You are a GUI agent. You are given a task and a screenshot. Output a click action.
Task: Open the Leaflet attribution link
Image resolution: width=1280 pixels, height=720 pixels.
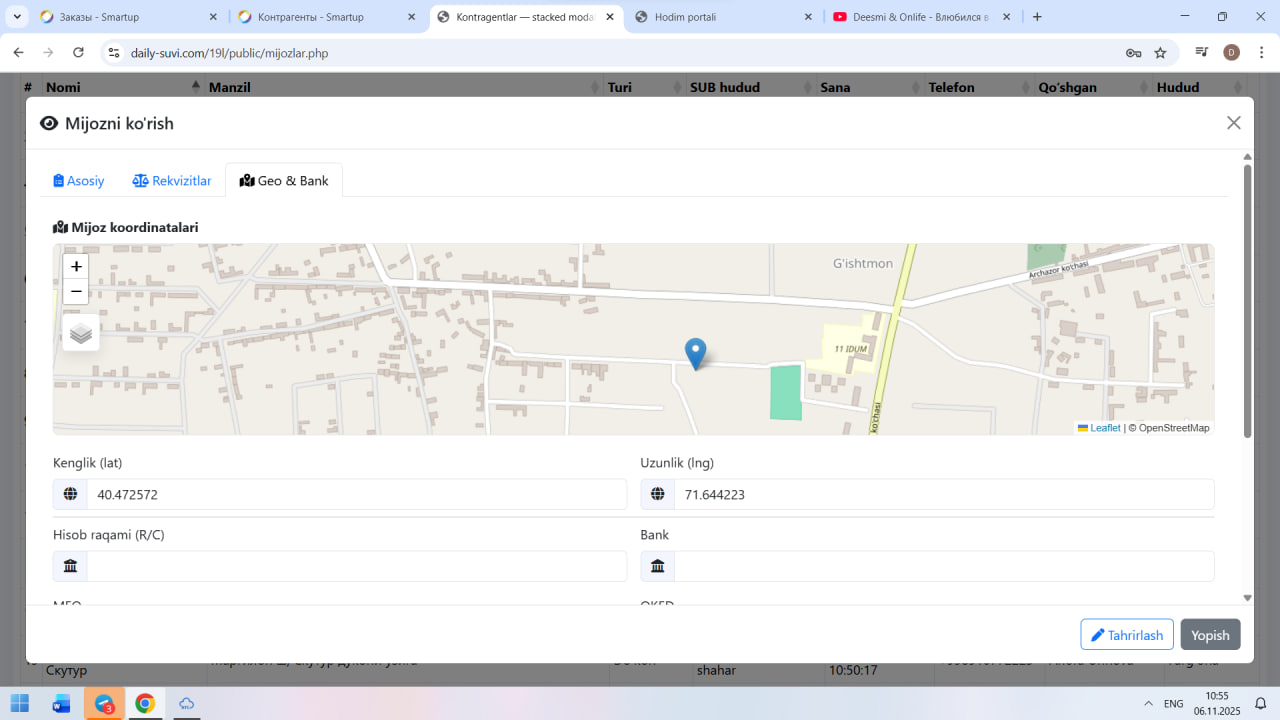tap(1104, 428)
